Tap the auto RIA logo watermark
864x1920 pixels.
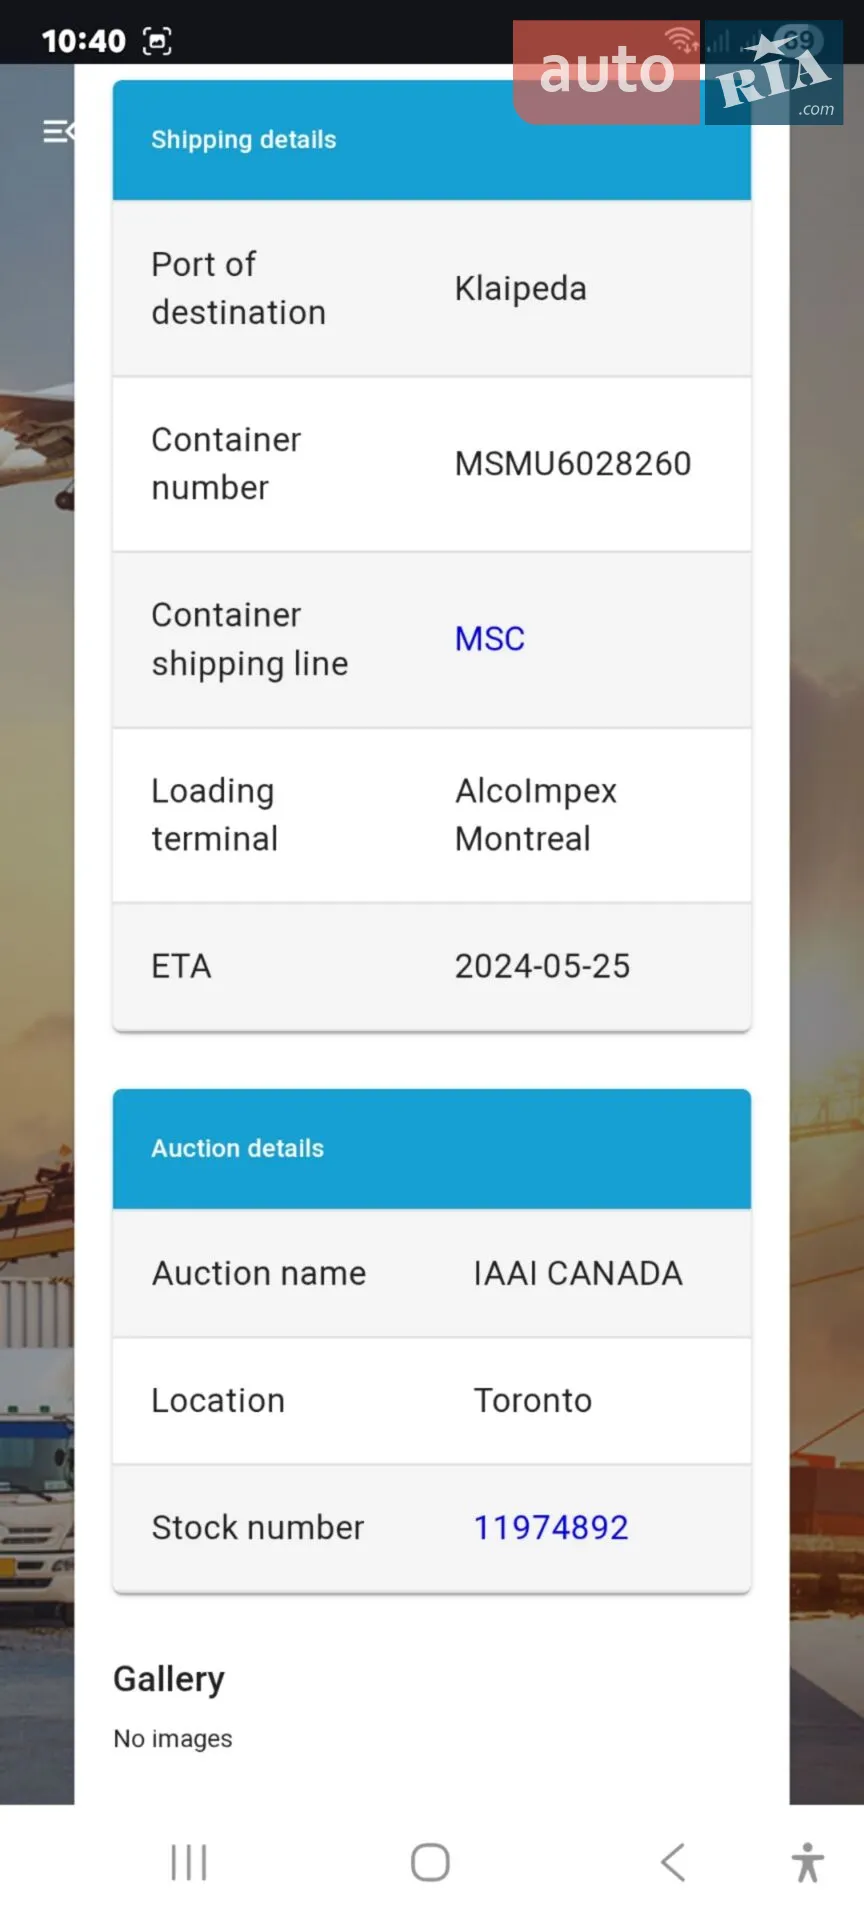click(678, 72)
